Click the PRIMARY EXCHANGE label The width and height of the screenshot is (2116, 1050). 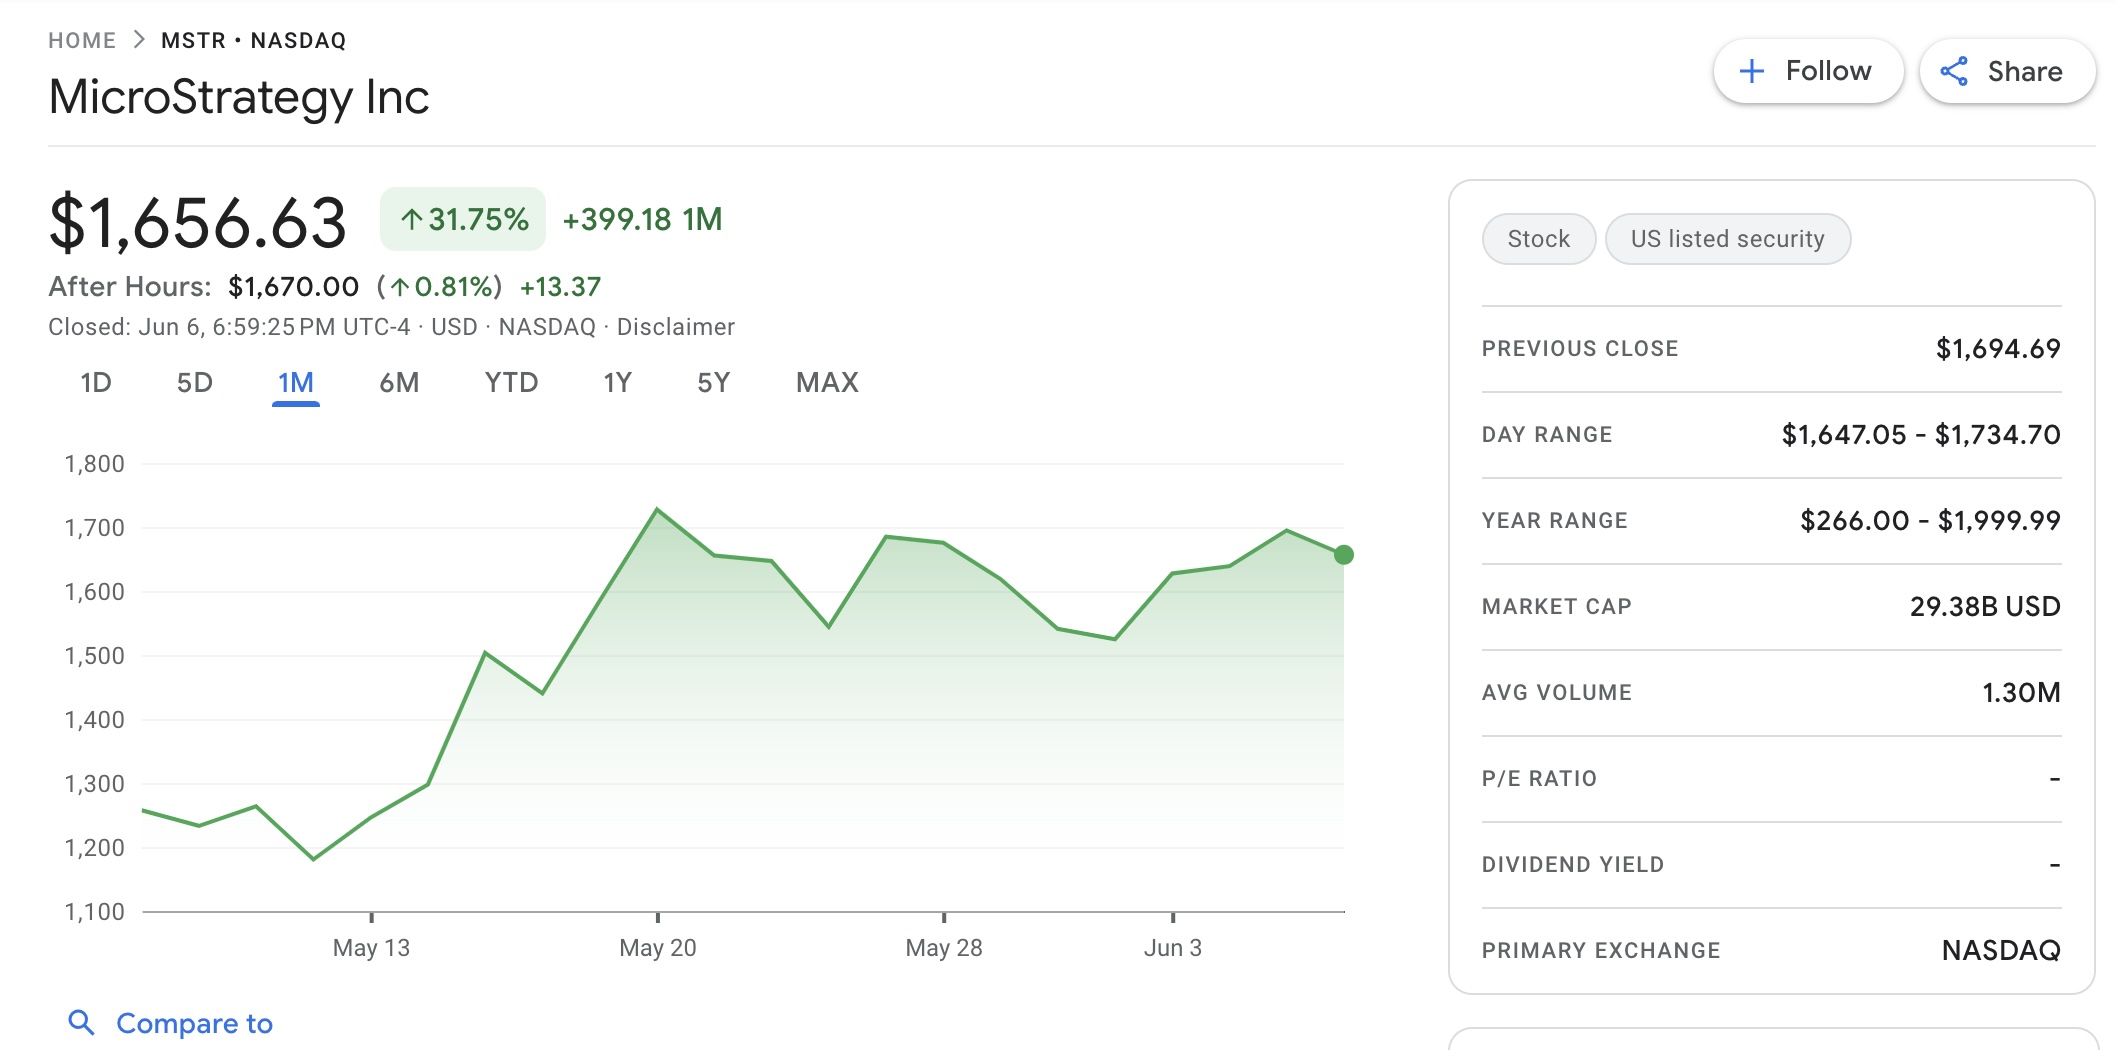click(x=1601, y=951)
